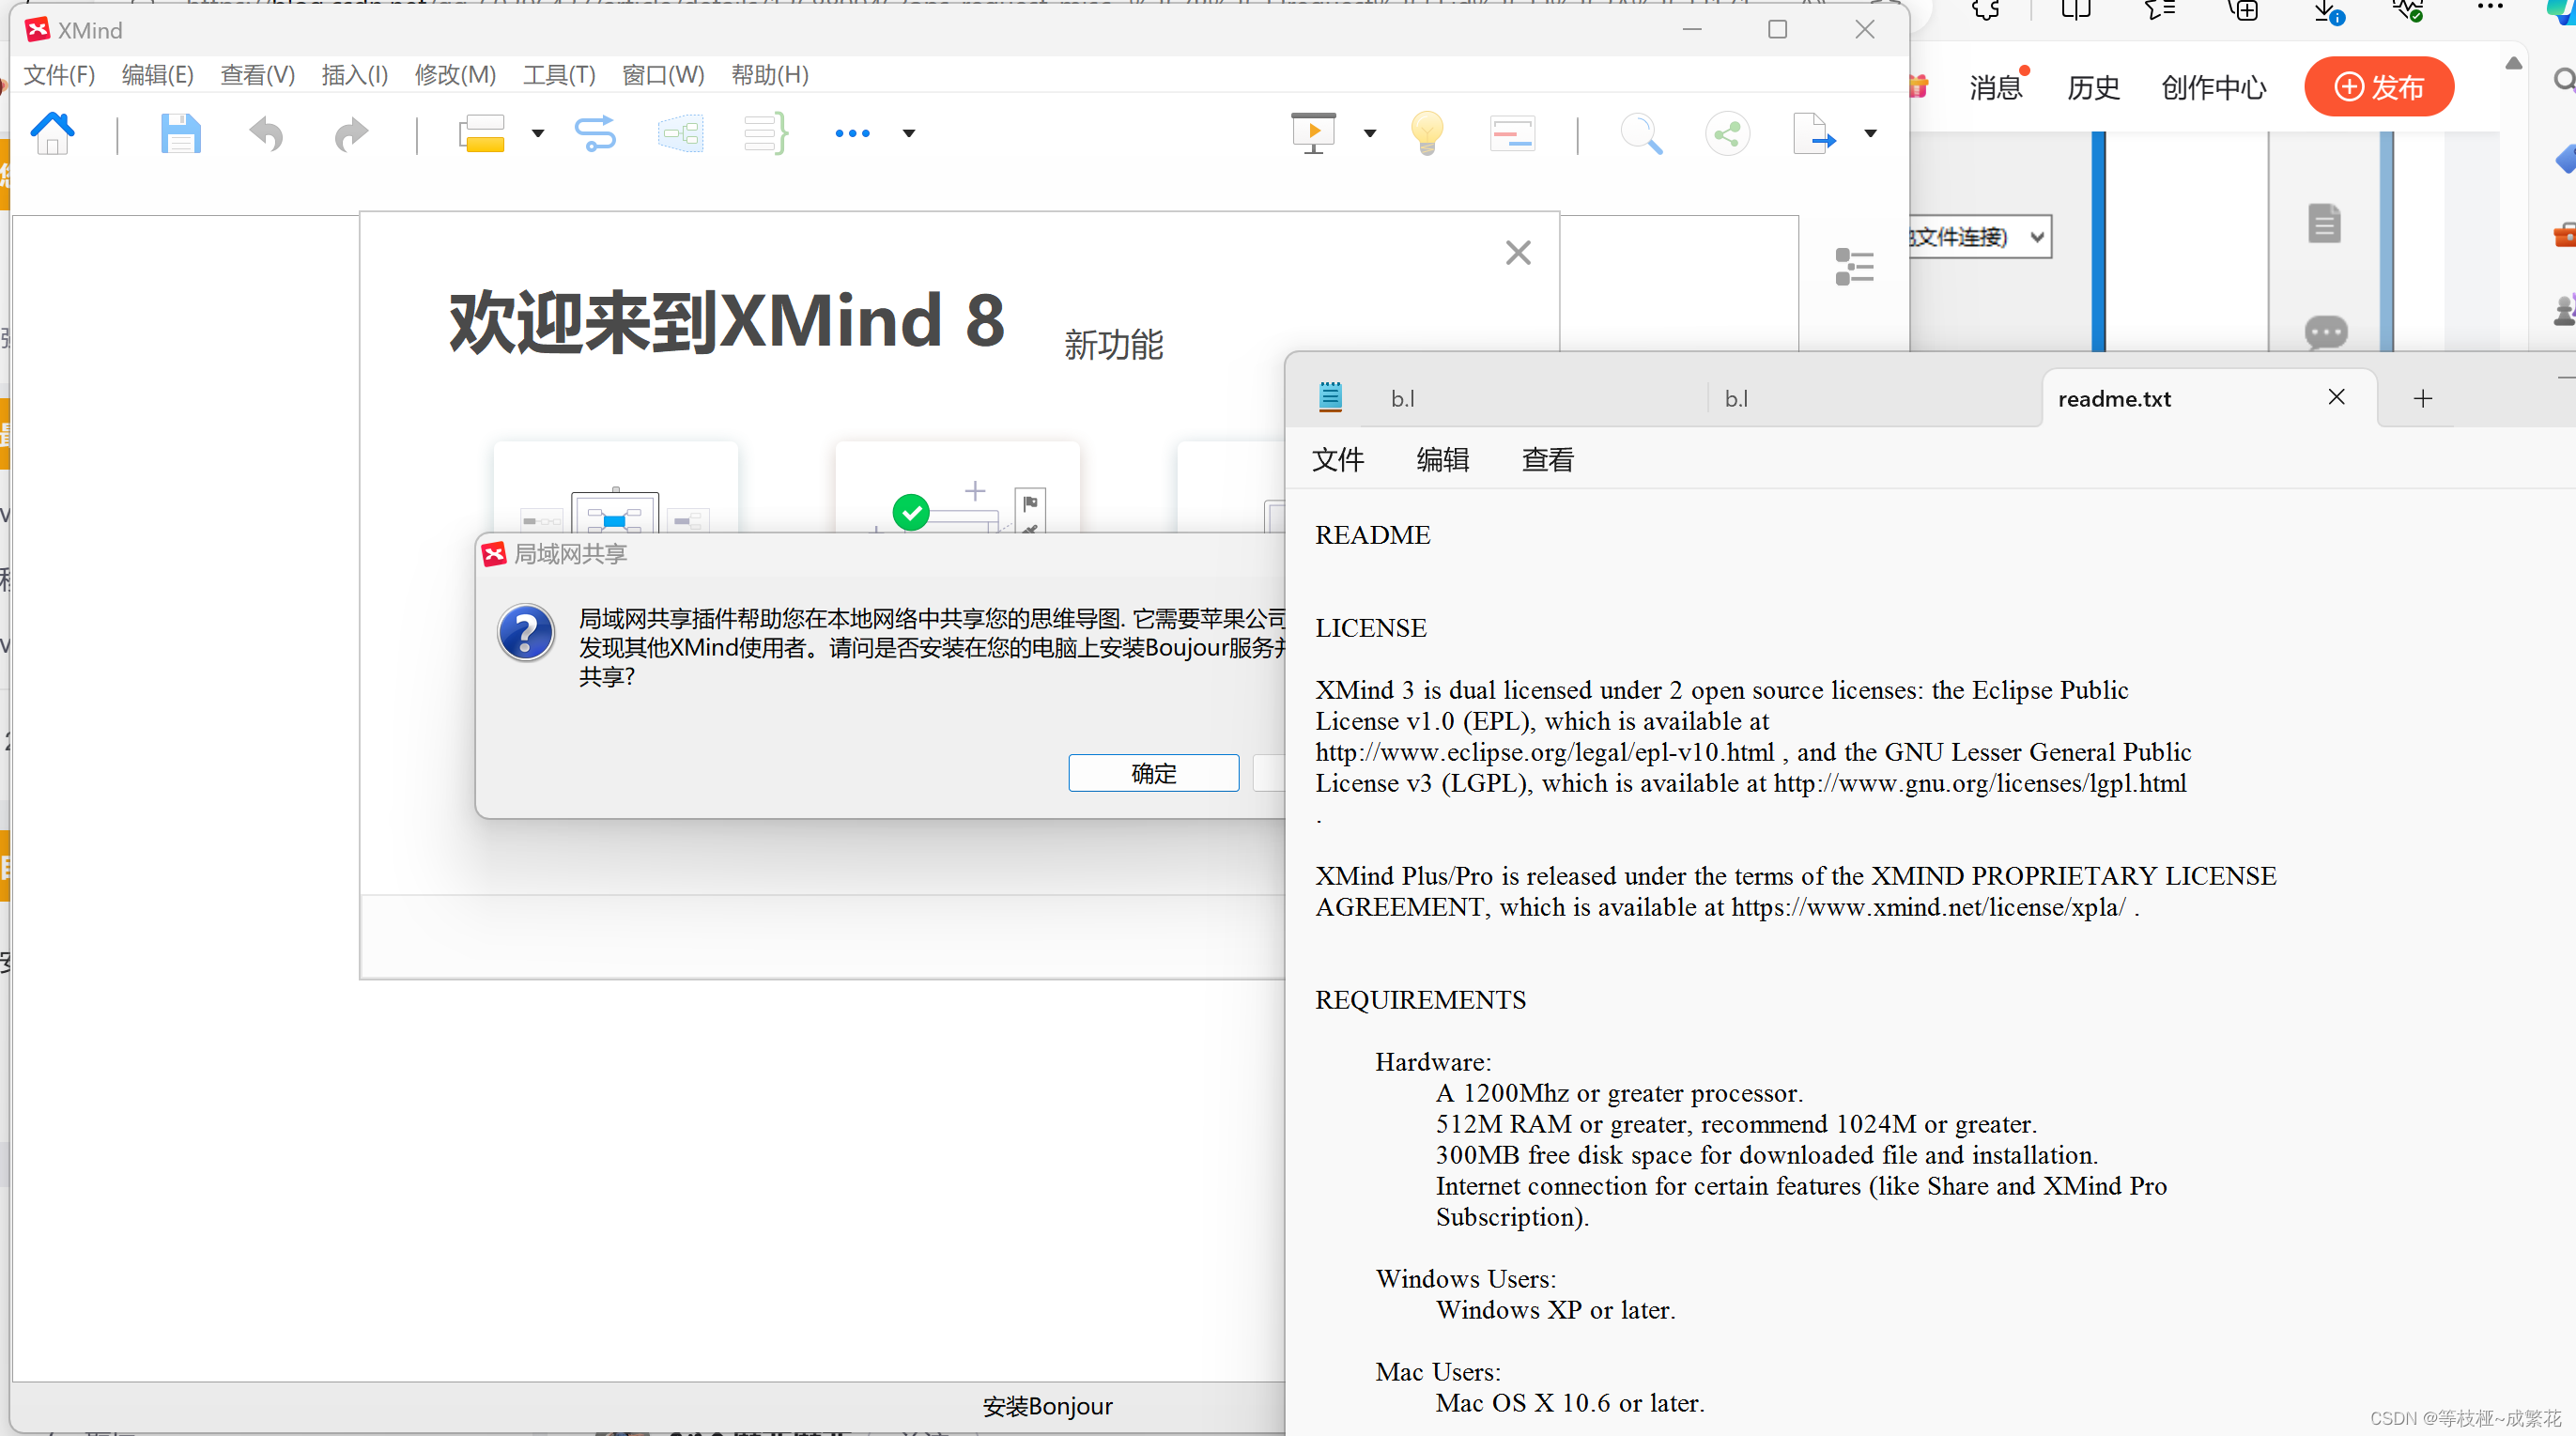This screenshot has width=2576, height=1436.
Task: Click the magnifier search icon
Action: 1641,133
